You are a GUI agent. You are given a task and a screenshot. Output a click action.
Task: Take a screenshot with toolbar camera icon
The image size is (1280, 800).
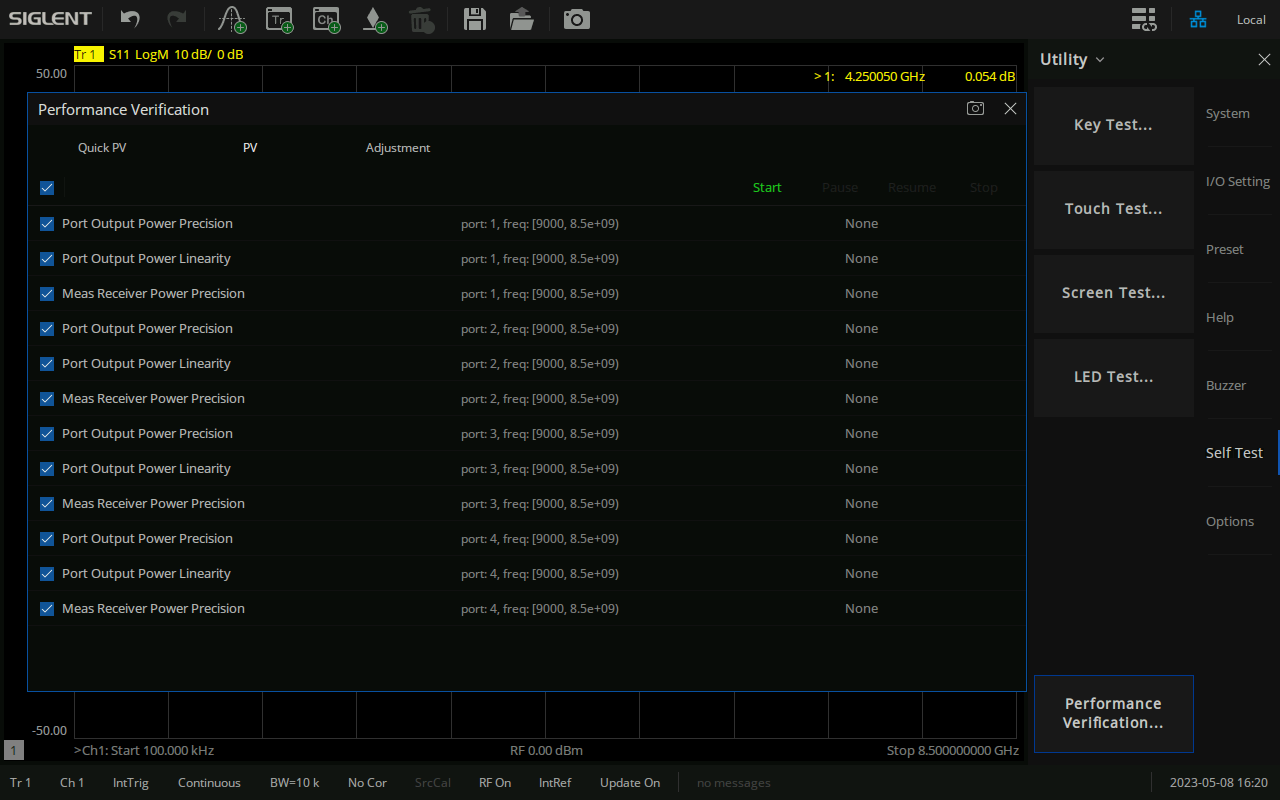click(576, 19)
